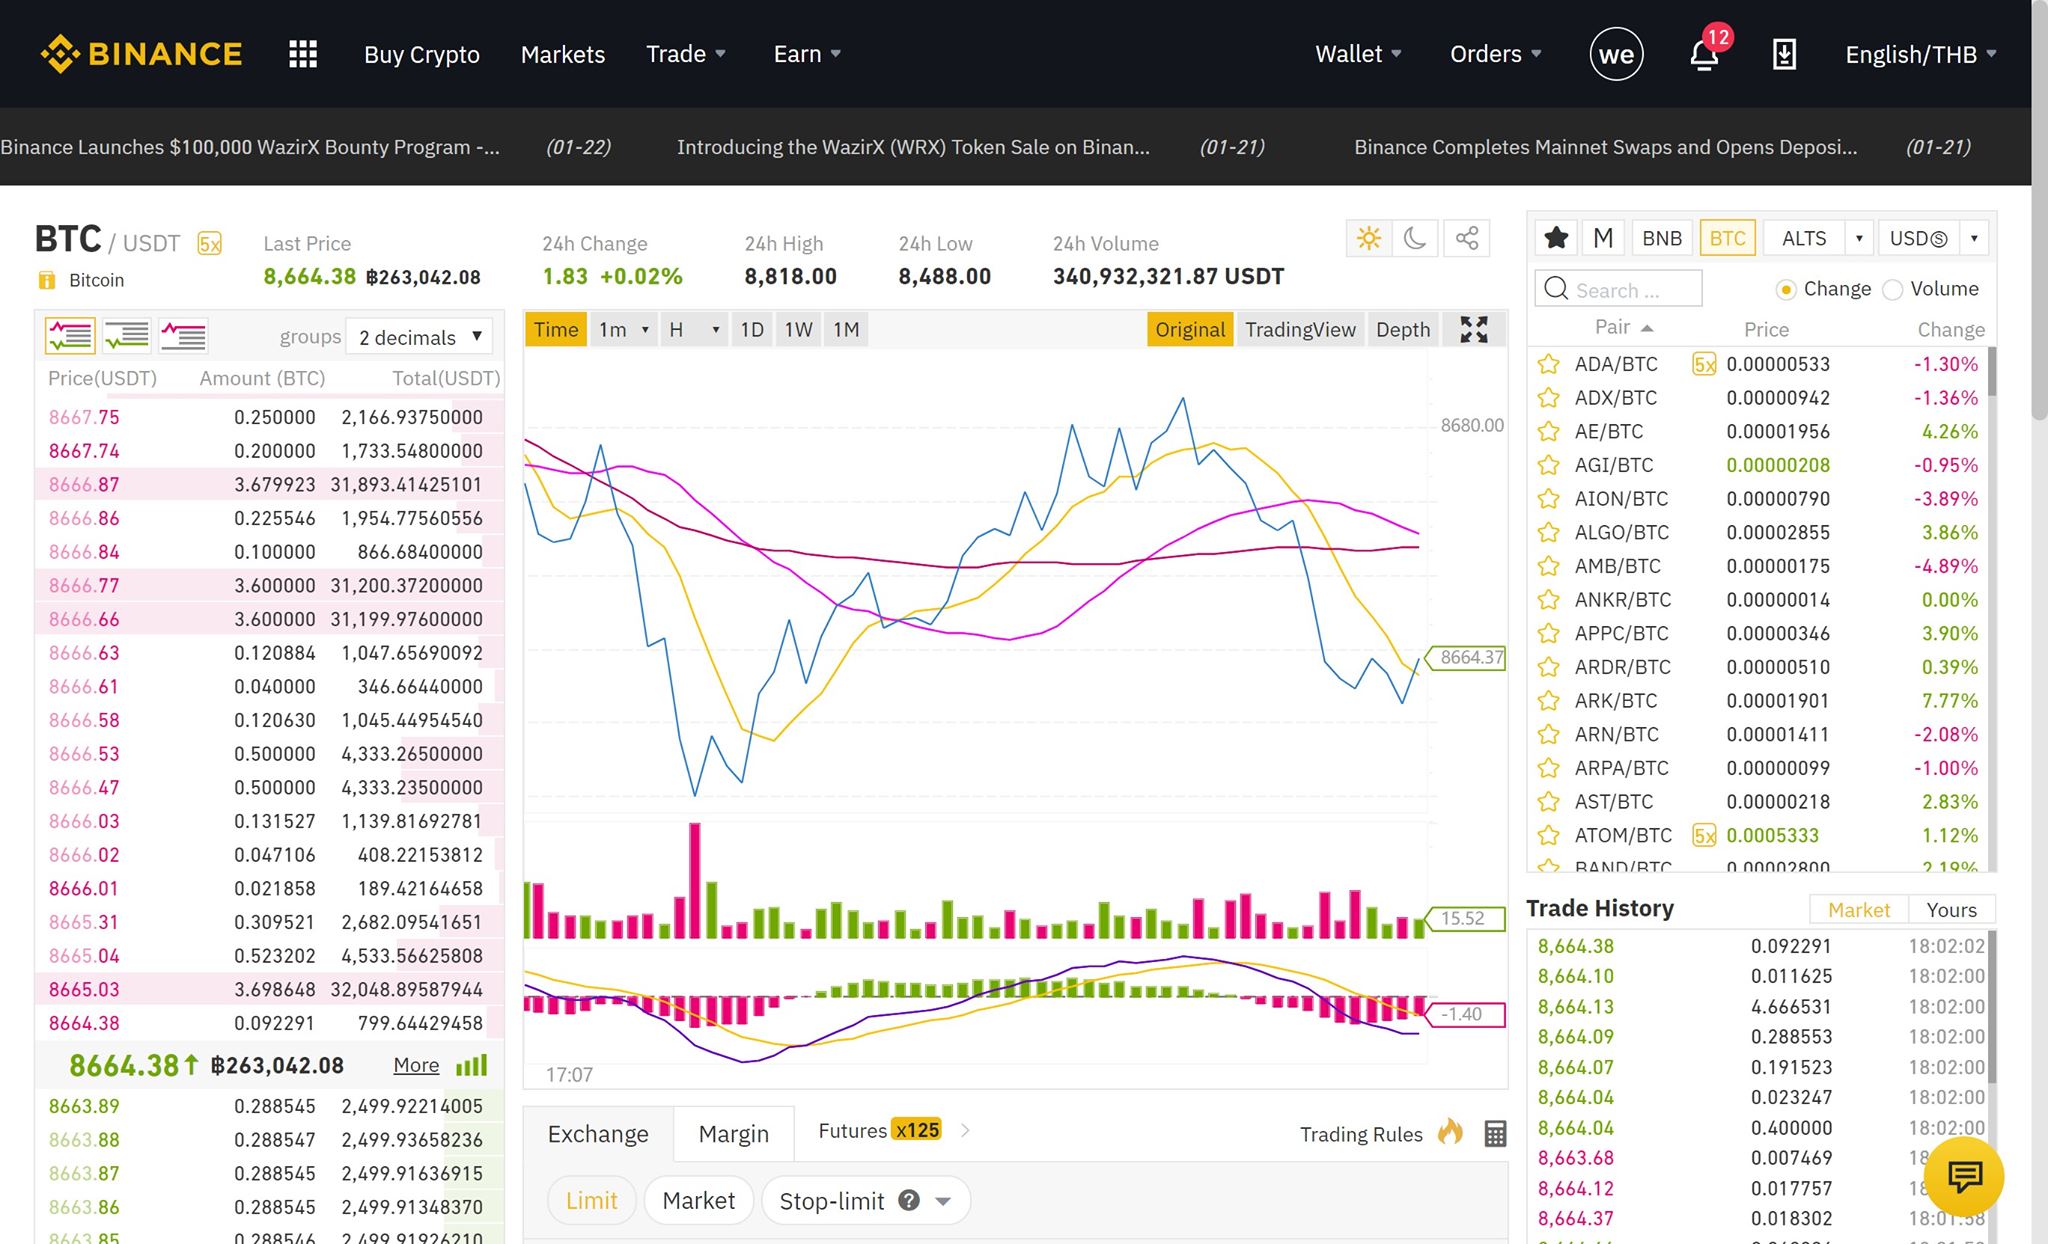Click the pair Search input field
This screenshot has width=2048, height=1244.
pyautogui.click(x=1618, y=289)
